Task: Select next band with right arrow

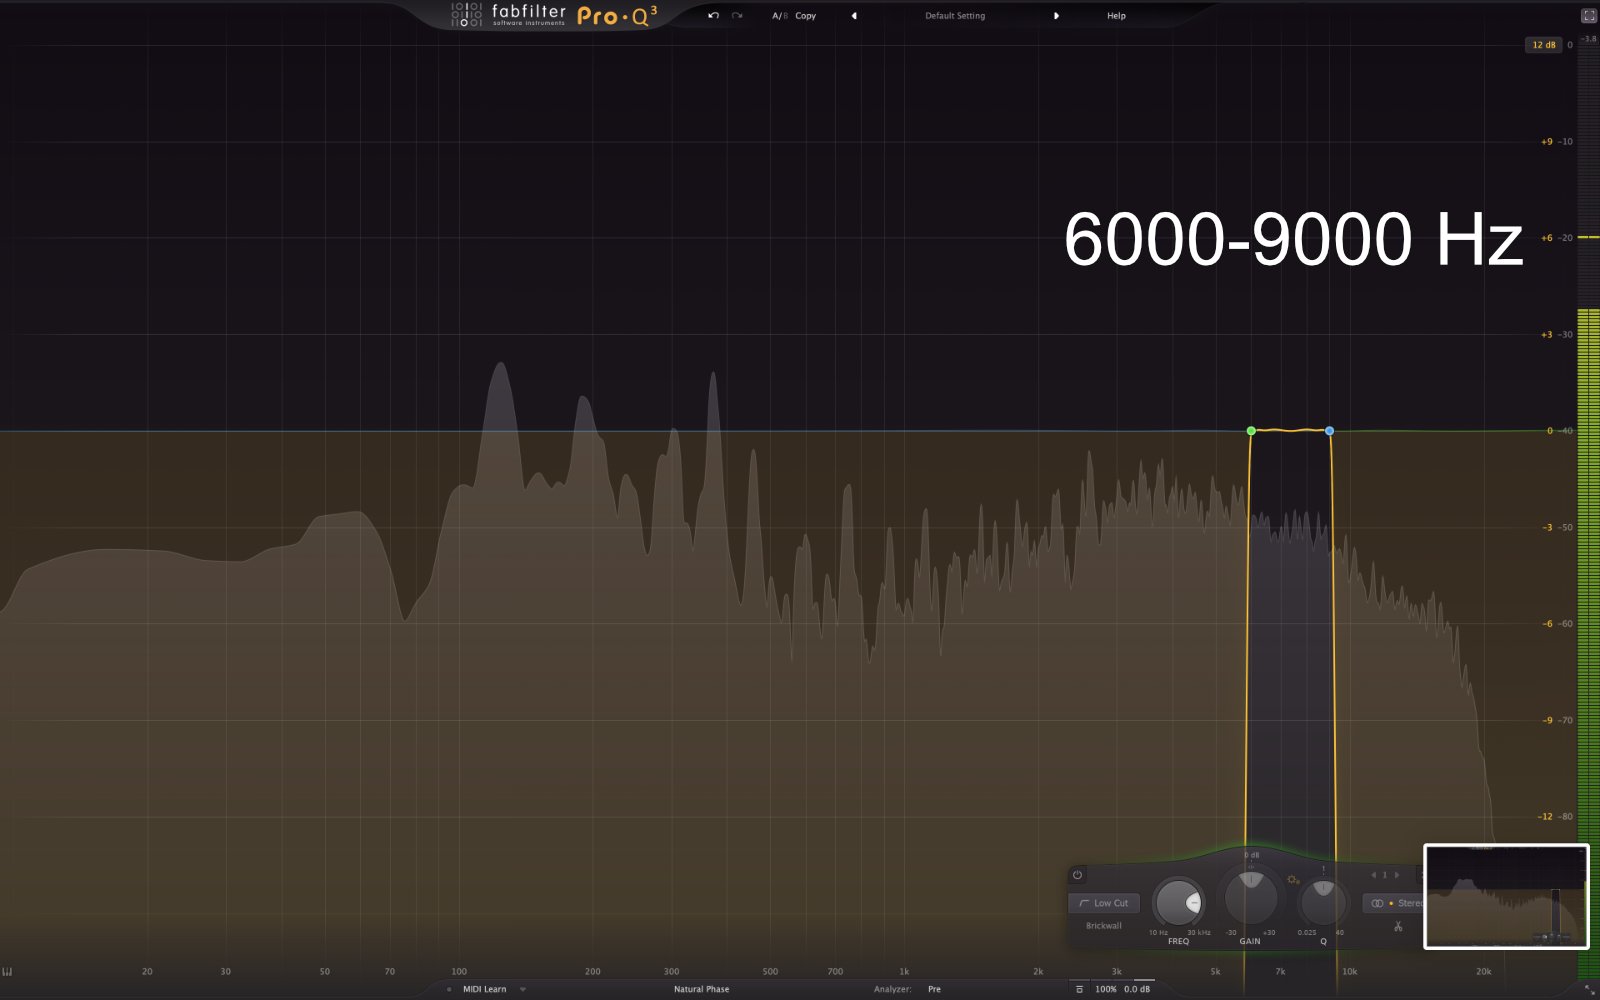Action: (x=1397, y=875)
